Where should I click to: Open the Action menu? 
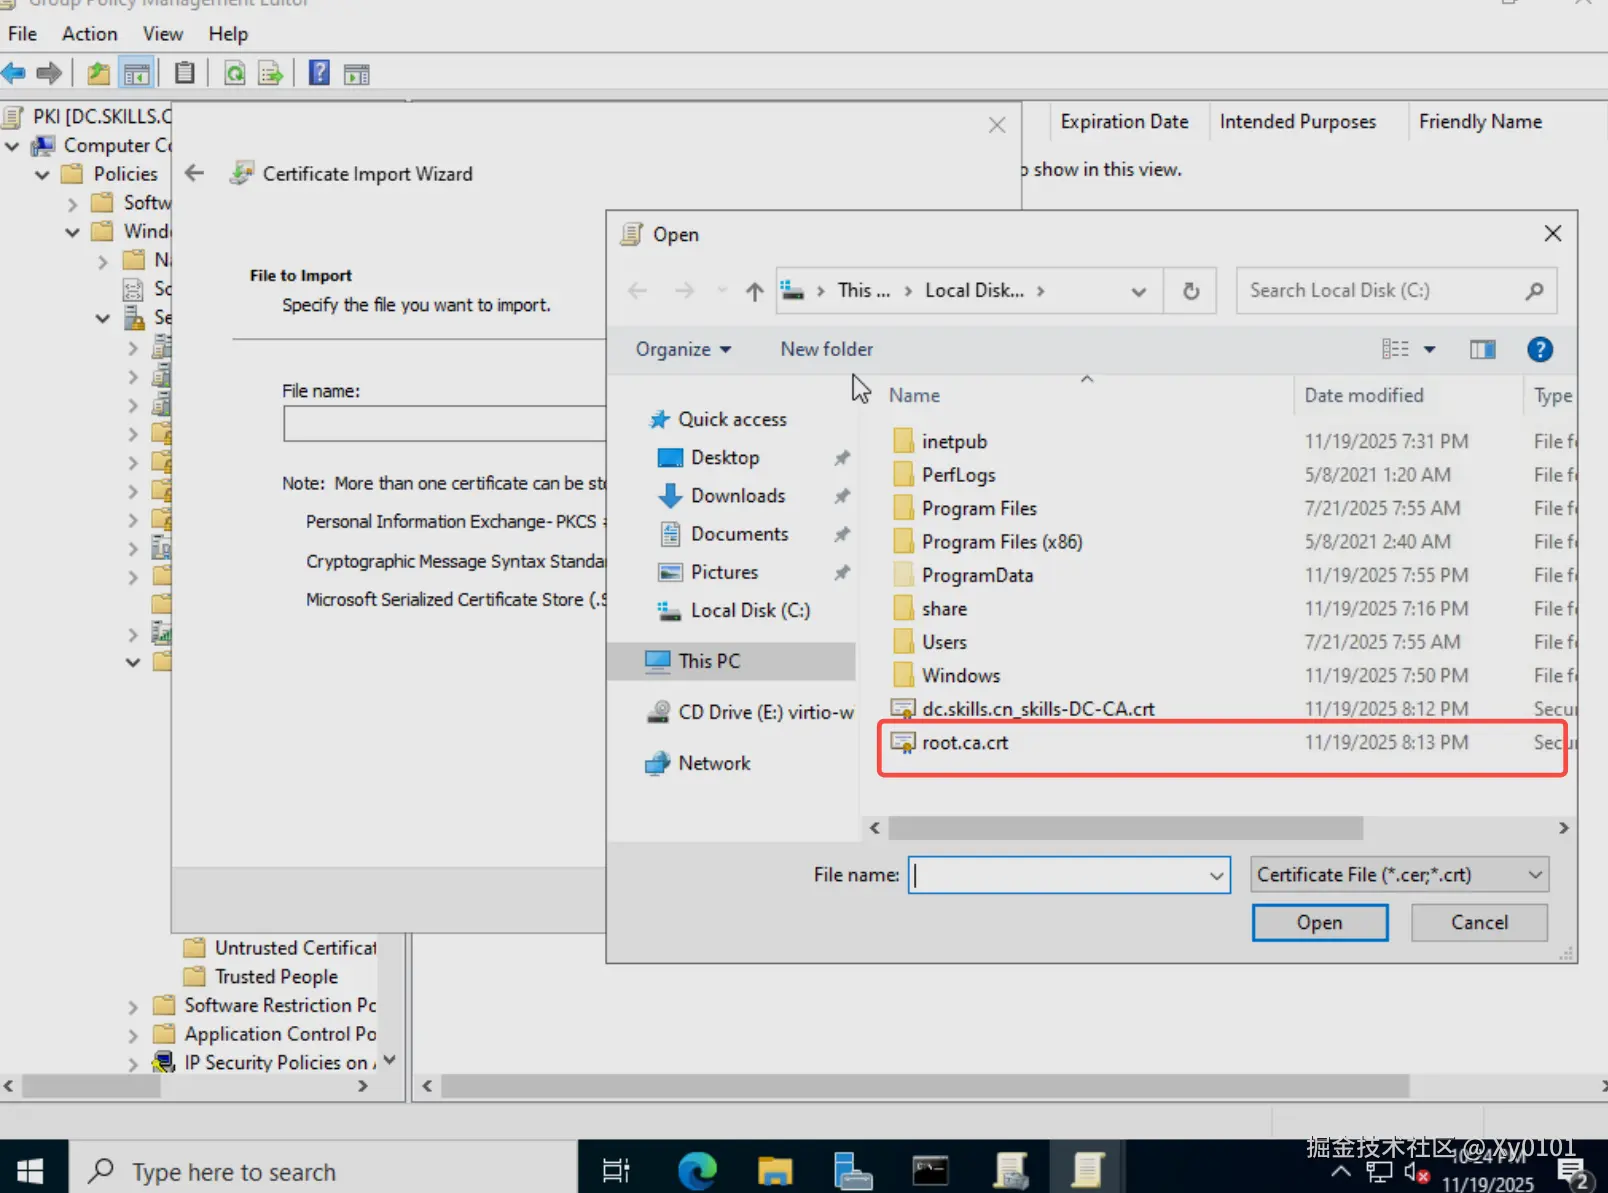coord(89,33)
